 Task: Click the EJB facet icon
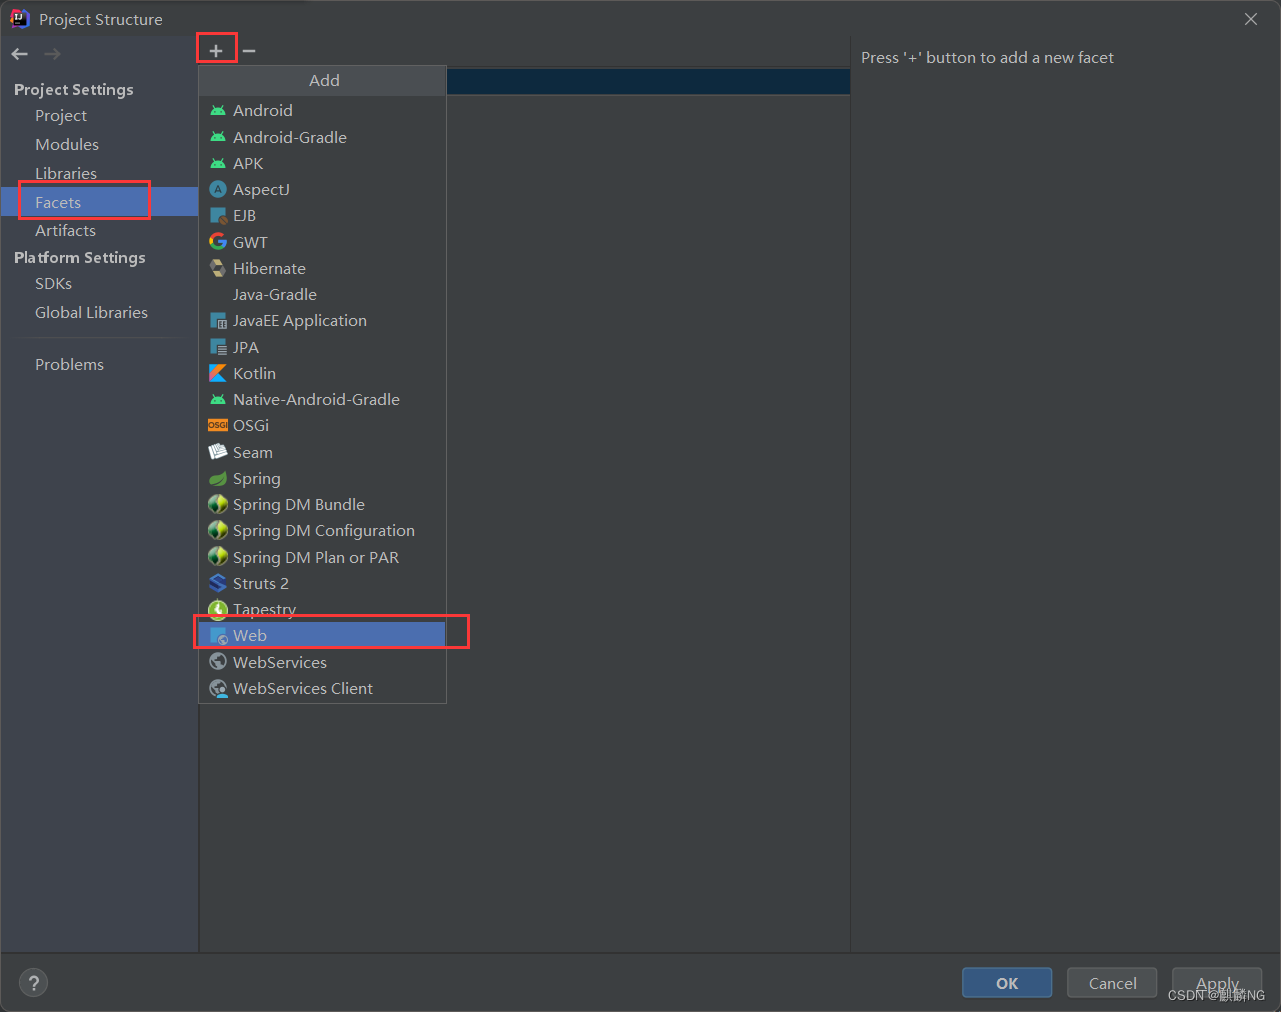coord(218,215)
